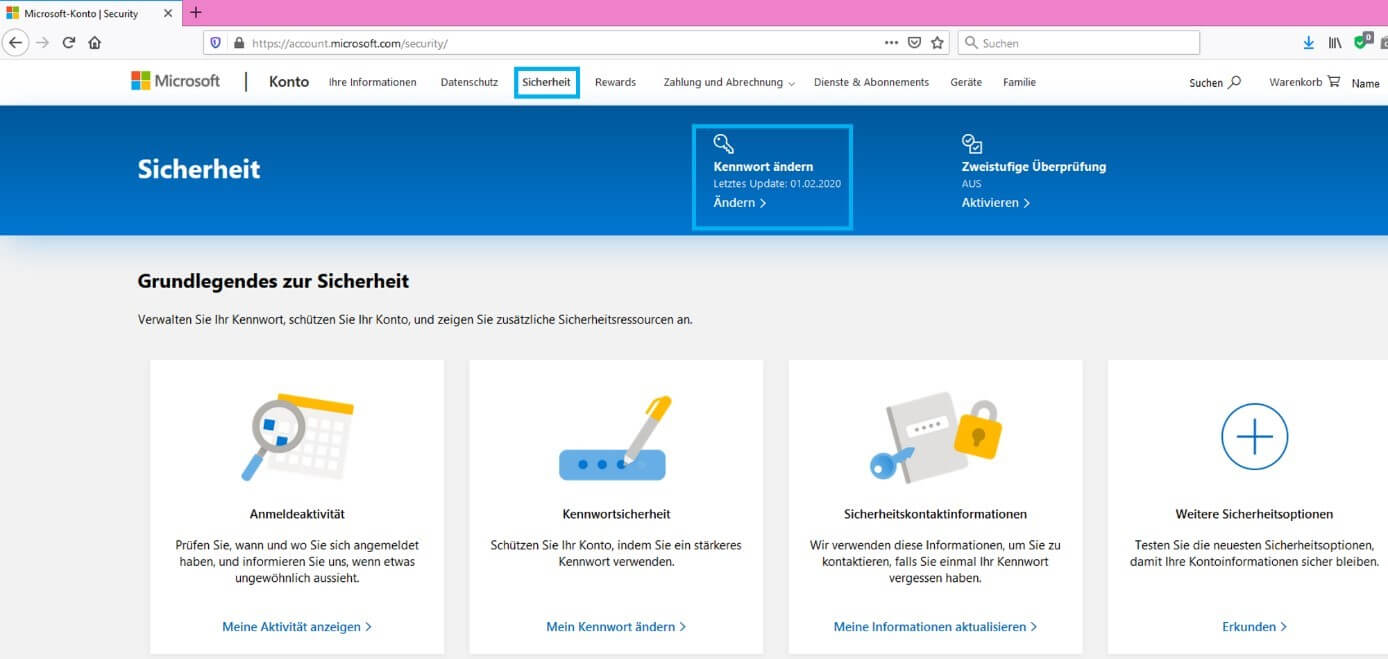Open the Firefox downloads arrow
Viewport: 1388px width, 659px height.
coord(1309,43)
